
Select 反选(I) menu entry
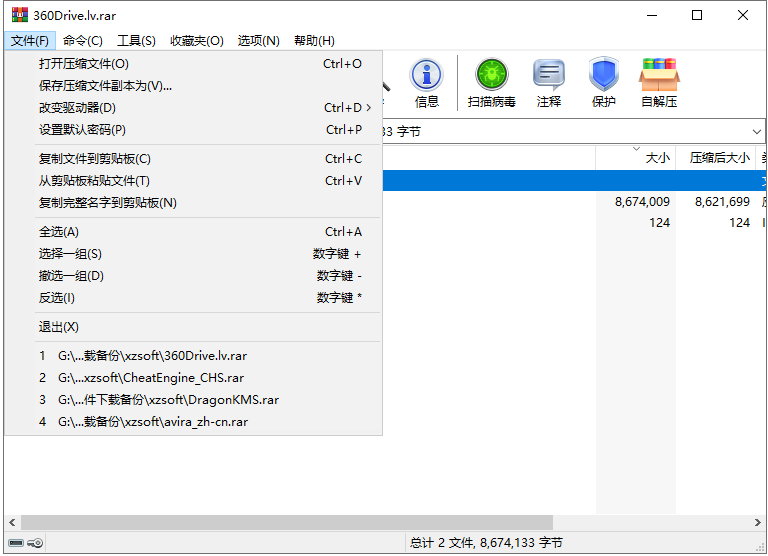point(193,298)
